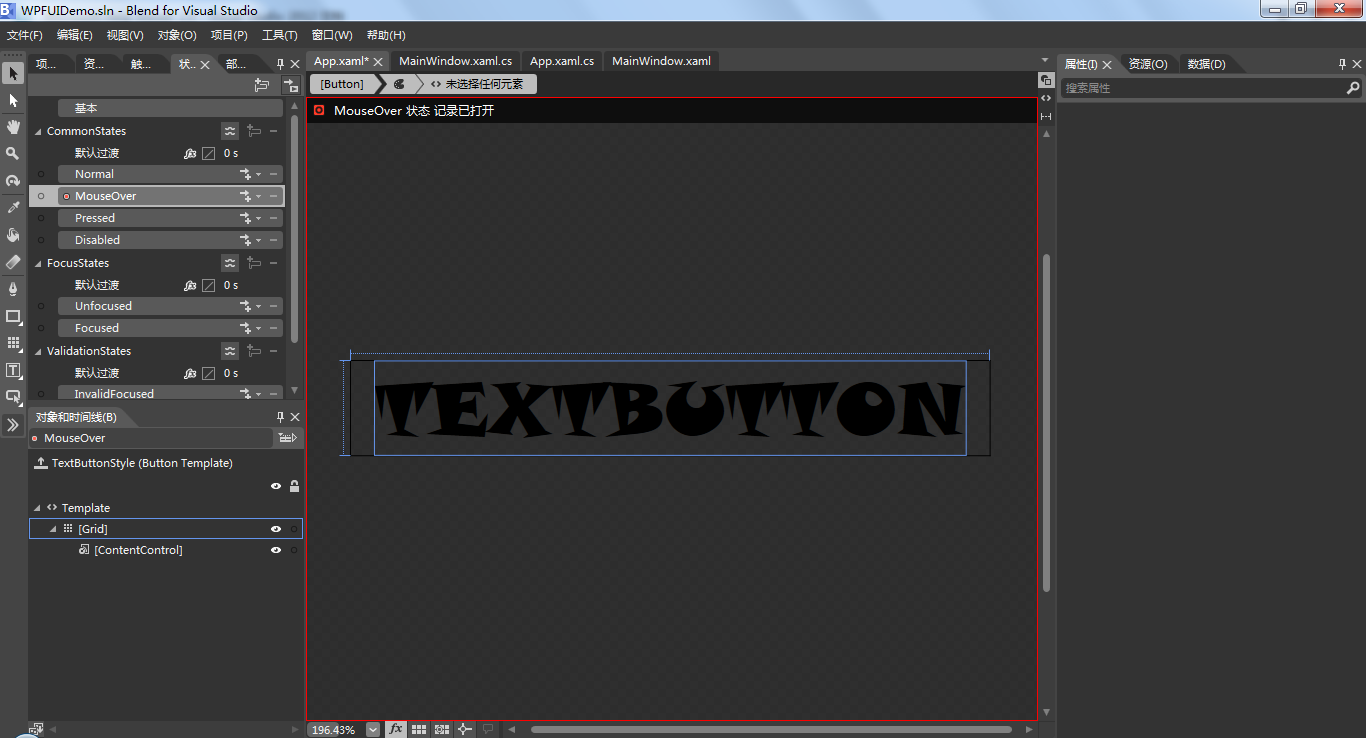Select the Eraser tool
1366x738 pixels.
pos(13,261)
